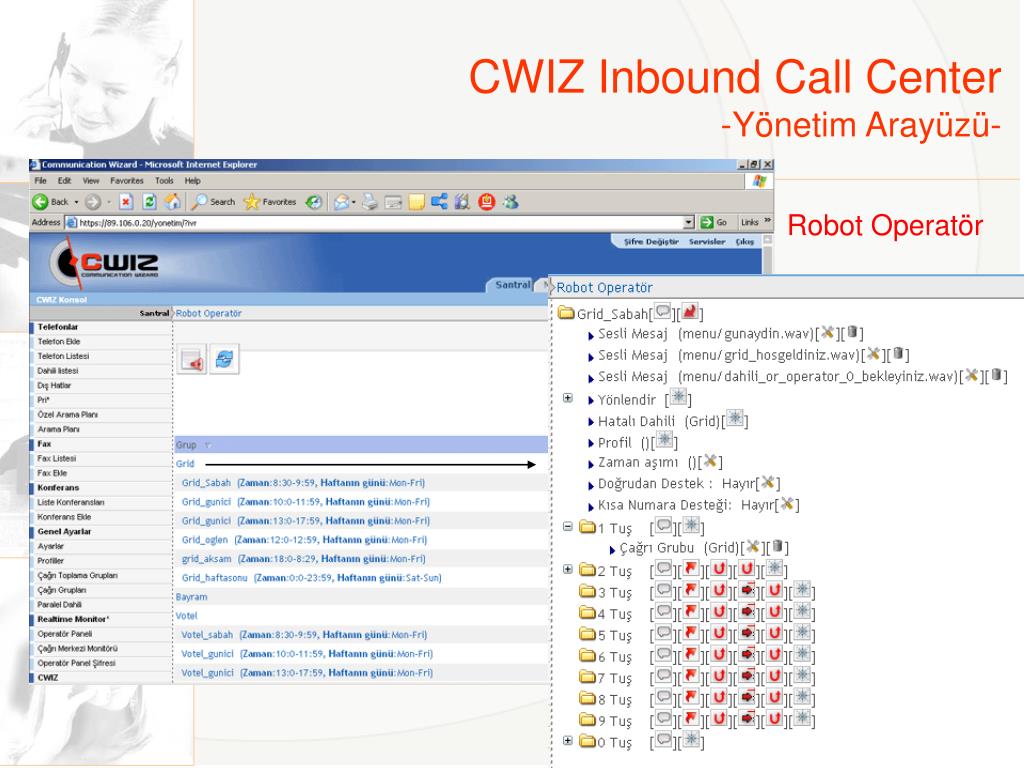Expand the Yönlendir tree node
1024x768 pixels.
tap(568, 398)
